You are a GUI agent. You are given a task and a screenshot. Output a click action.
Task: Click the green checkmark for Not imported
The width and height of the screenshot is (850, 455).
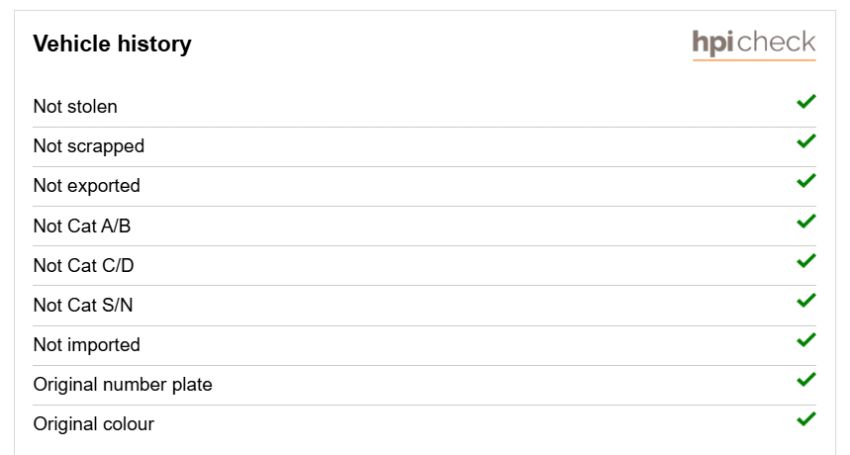coord(806,340)
